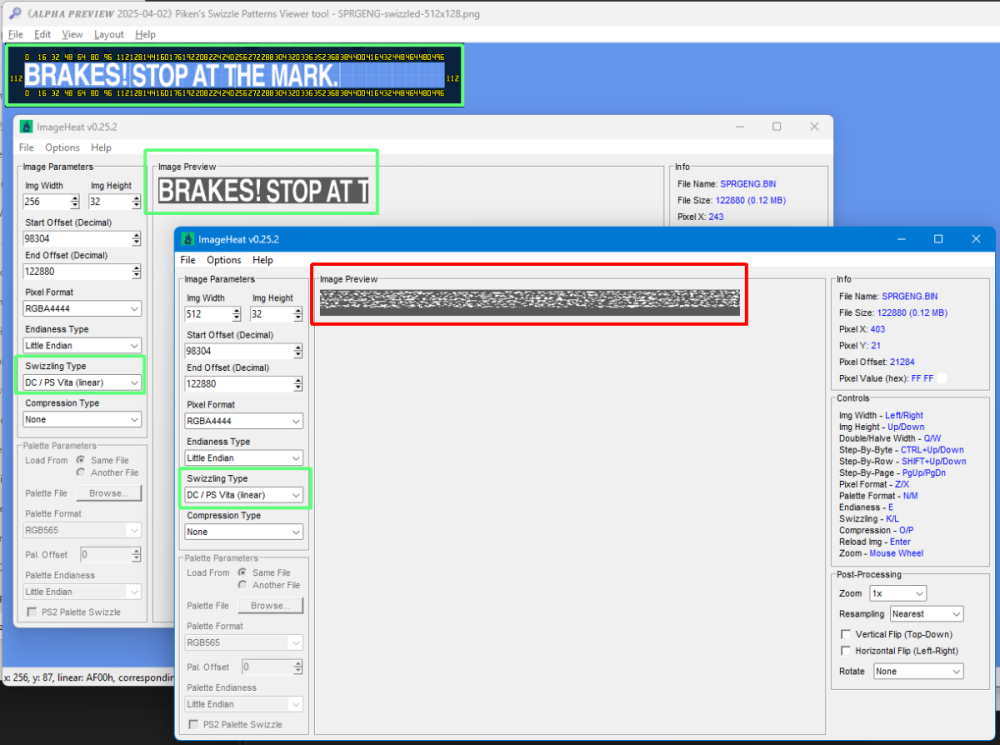
Task: Click Img Height field in front ImageHeat window
Action: tap(271, 314)
